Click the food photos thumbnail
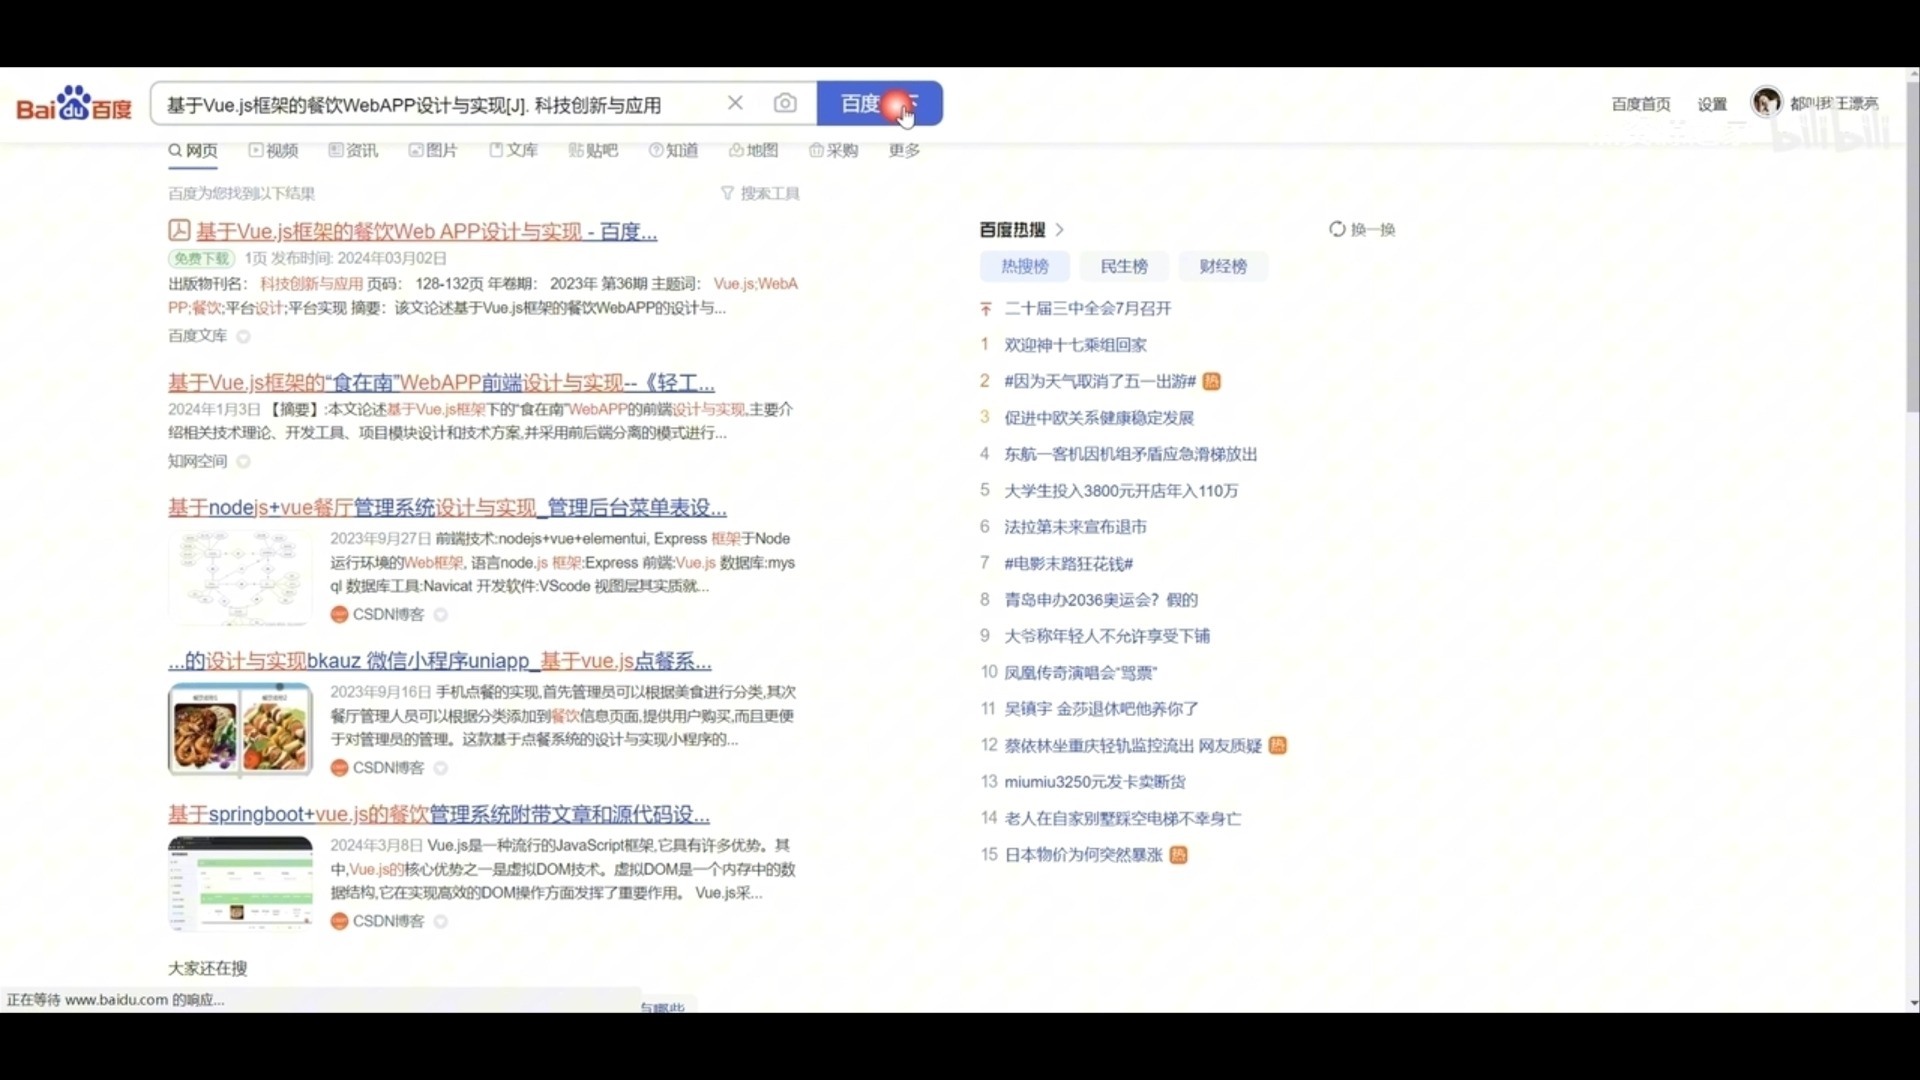 point(240,730)
